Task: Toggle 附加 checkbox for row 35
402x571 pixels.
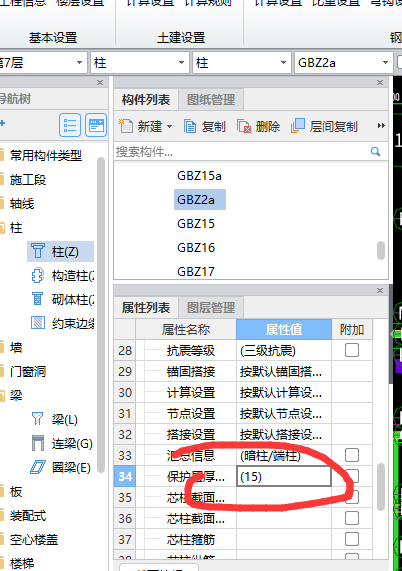Action: point(352,497)
